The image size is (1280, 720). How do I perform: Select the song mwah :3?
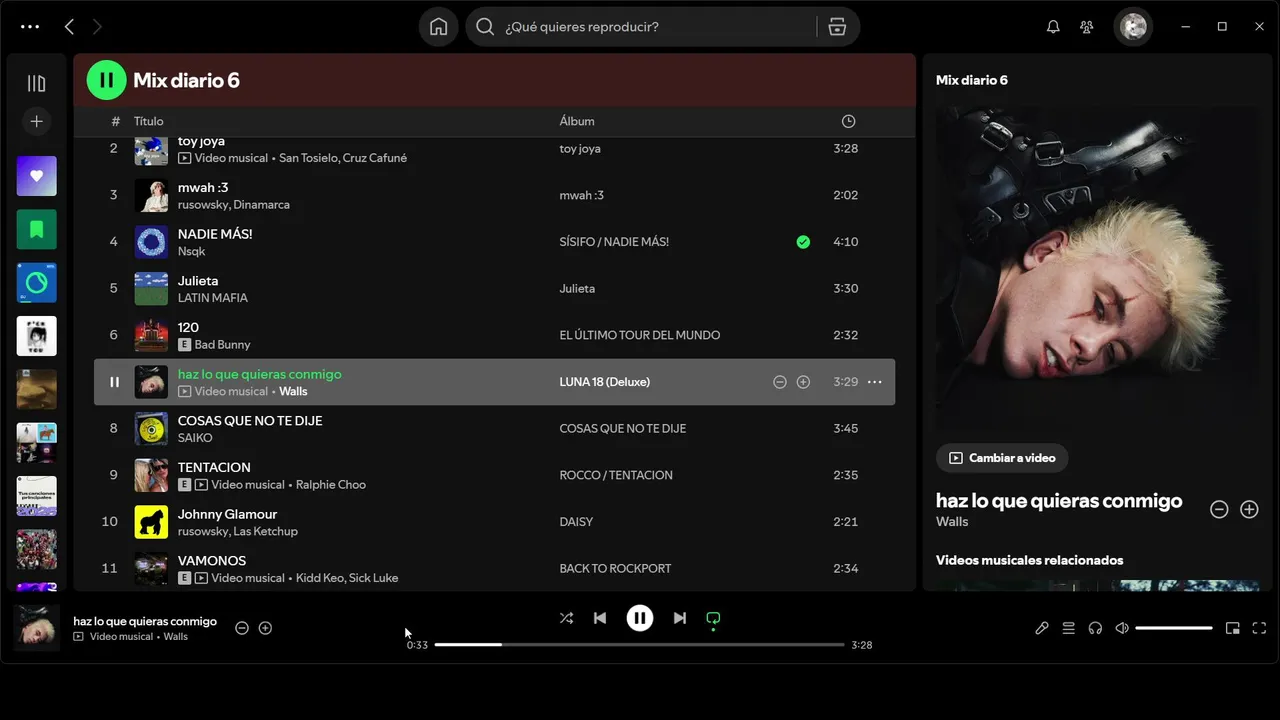[x=203, y=188]
